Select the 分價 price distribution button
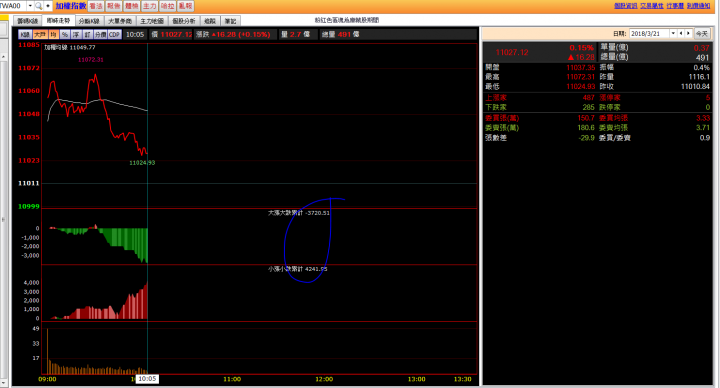Viewport: 720px width, 388px height. click(x=100, y=34)
